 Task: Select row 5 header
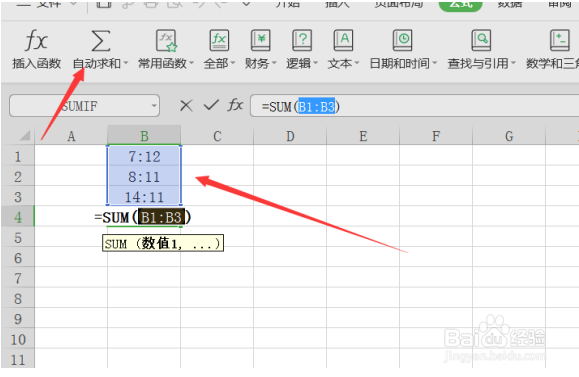point(18,237)
